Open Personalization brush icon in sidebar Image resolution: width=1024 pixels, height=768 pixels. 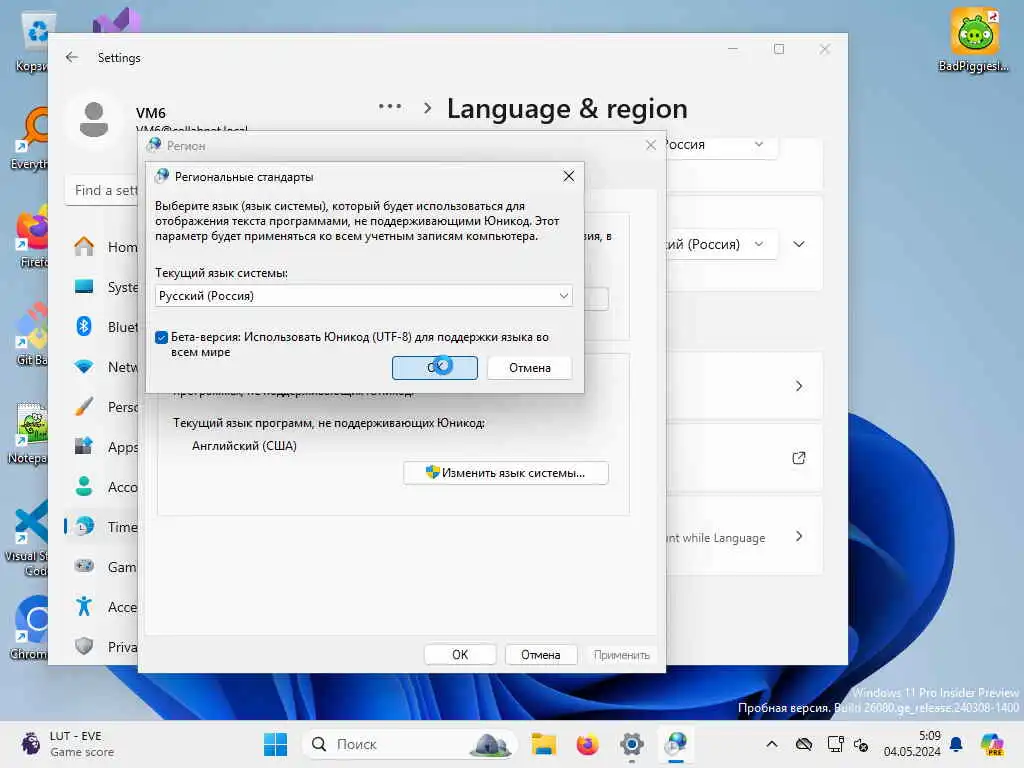click(x=84, y=407)
